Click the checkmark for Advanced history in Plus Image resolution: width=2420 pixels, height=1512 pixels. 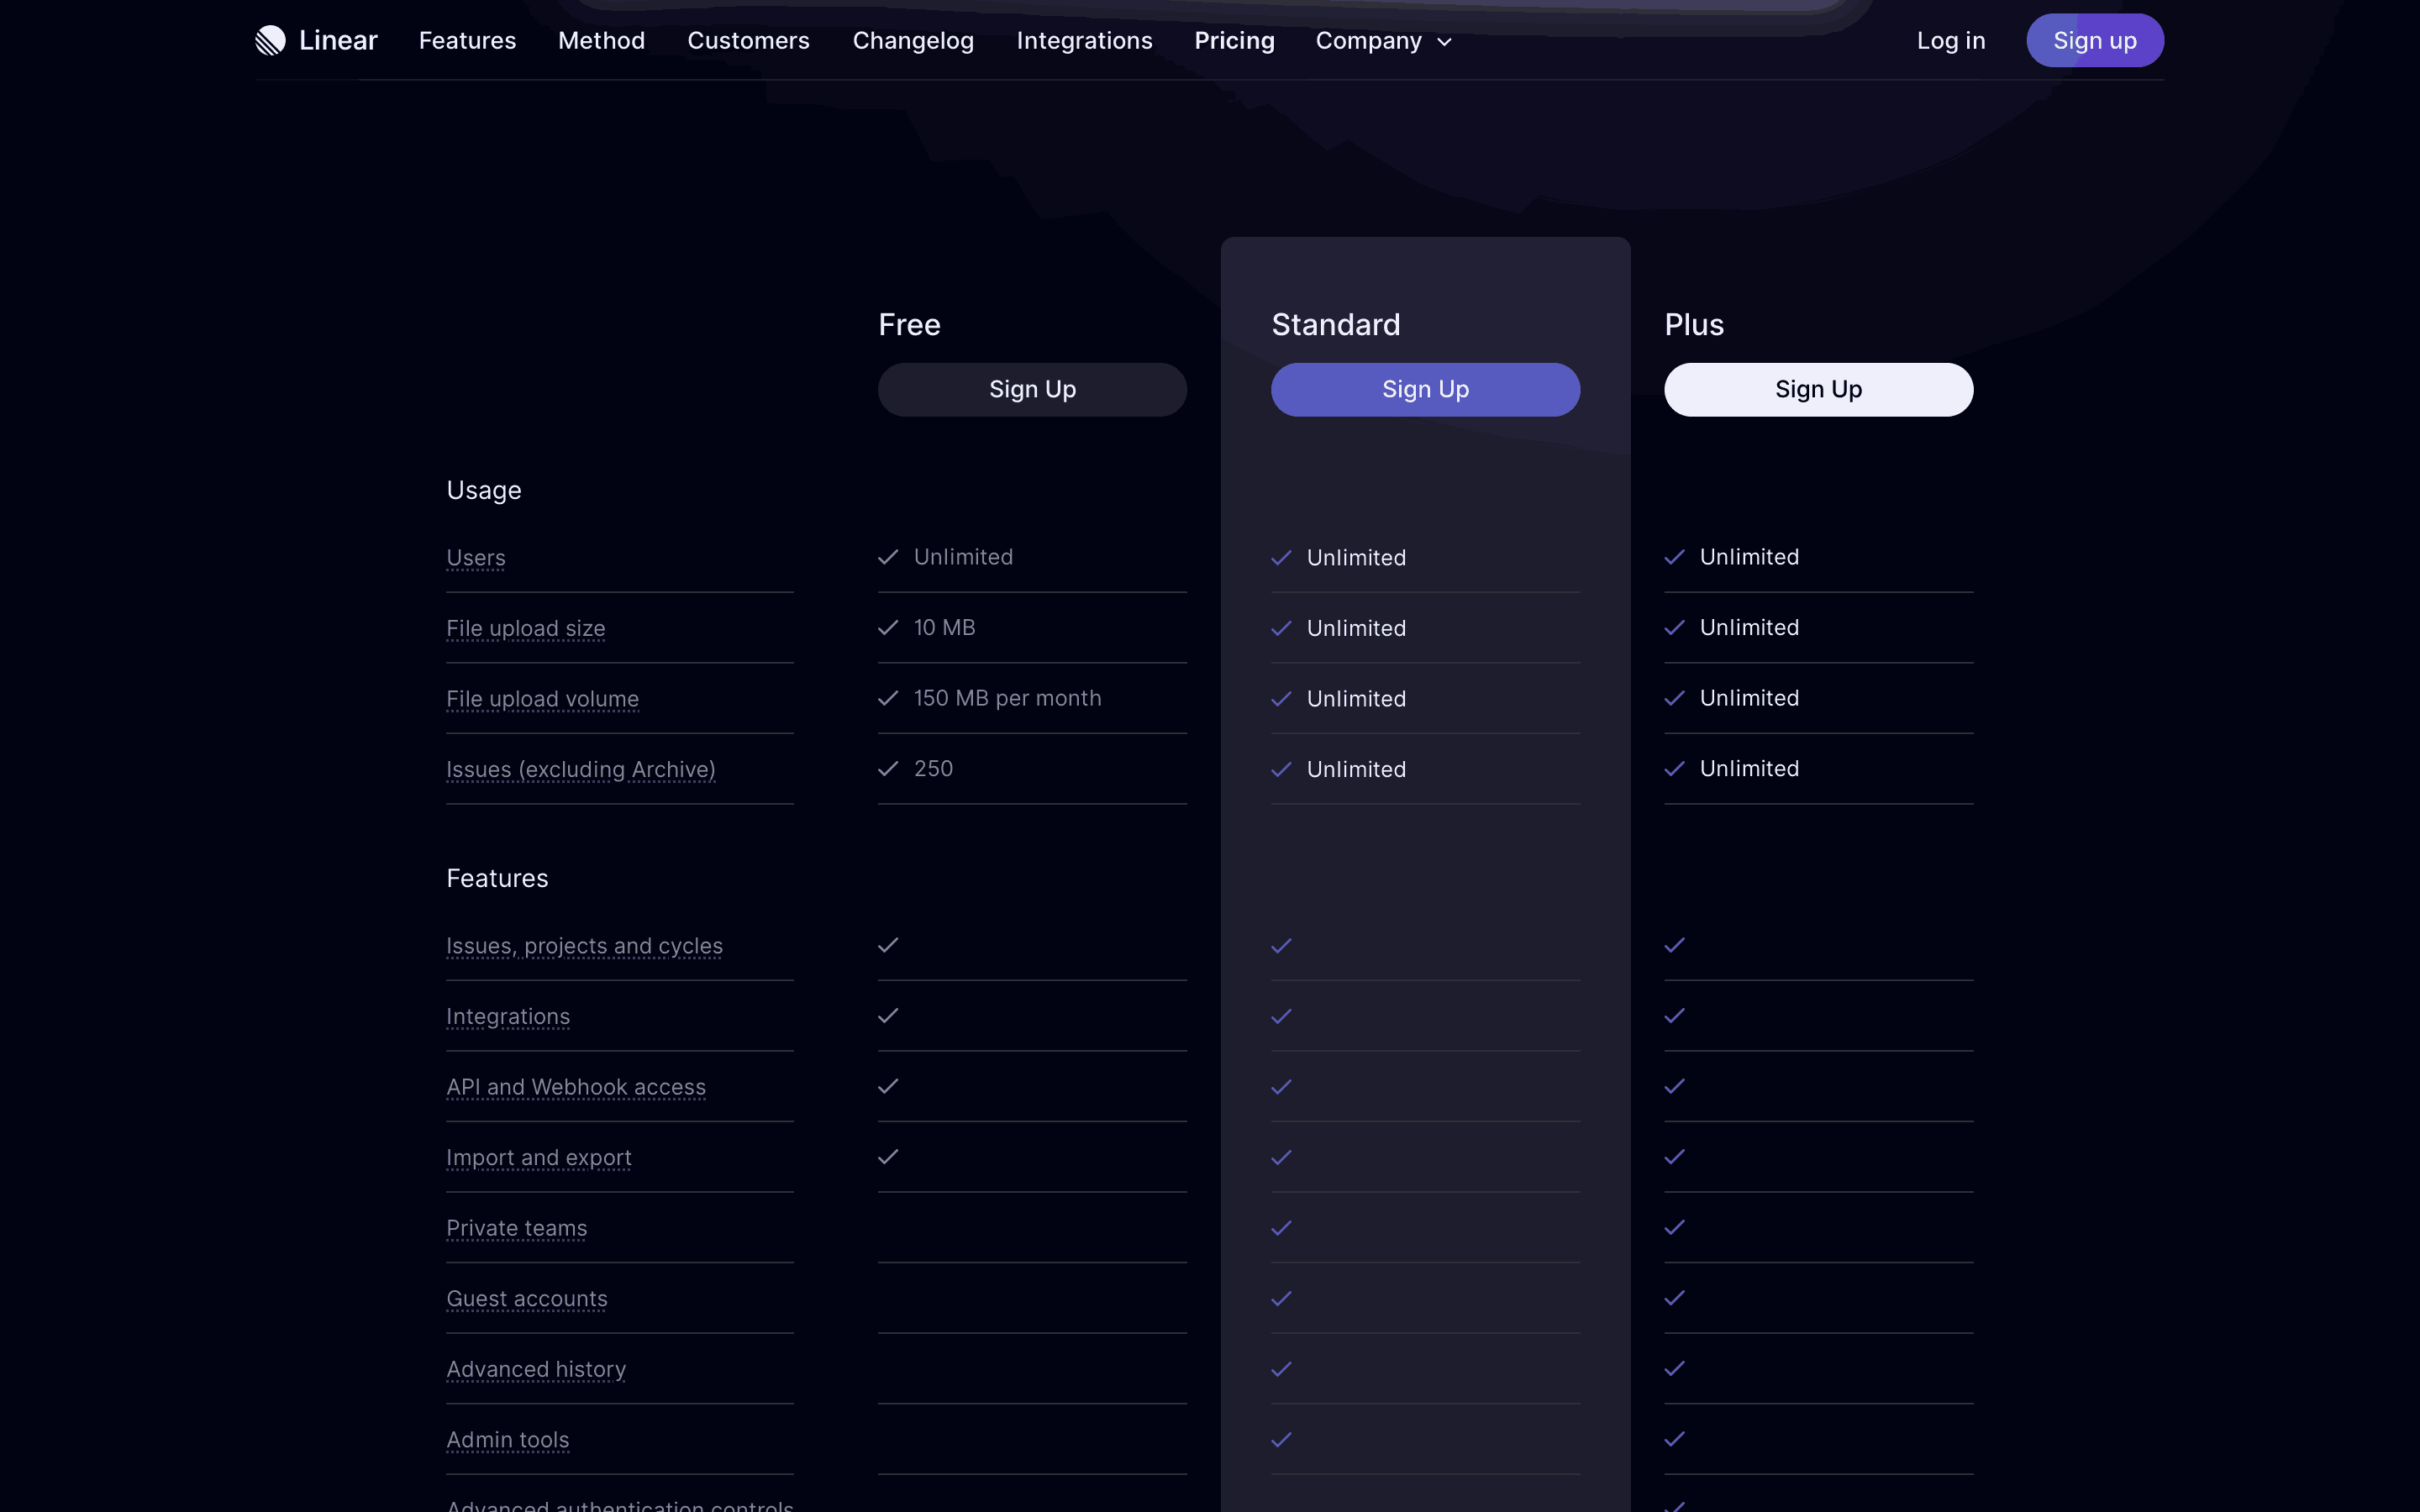(x=1674, y=1369)
